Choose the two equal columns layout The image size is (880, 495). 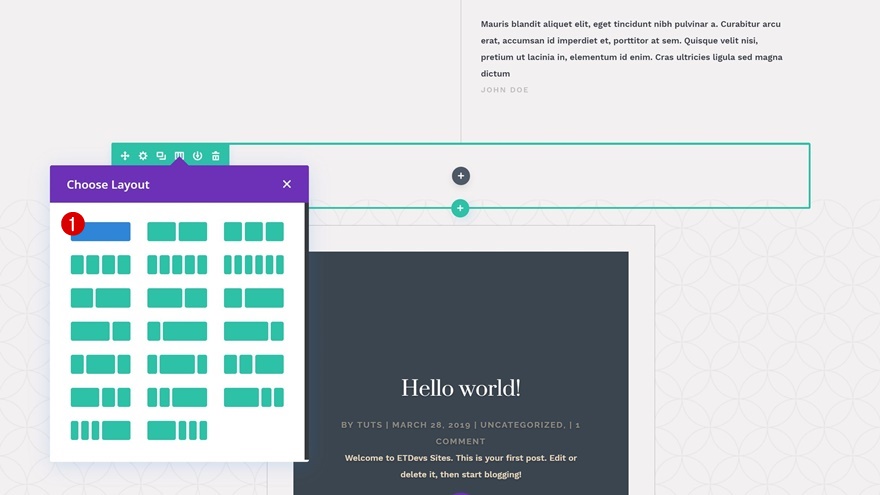click(x=177, y=231)
